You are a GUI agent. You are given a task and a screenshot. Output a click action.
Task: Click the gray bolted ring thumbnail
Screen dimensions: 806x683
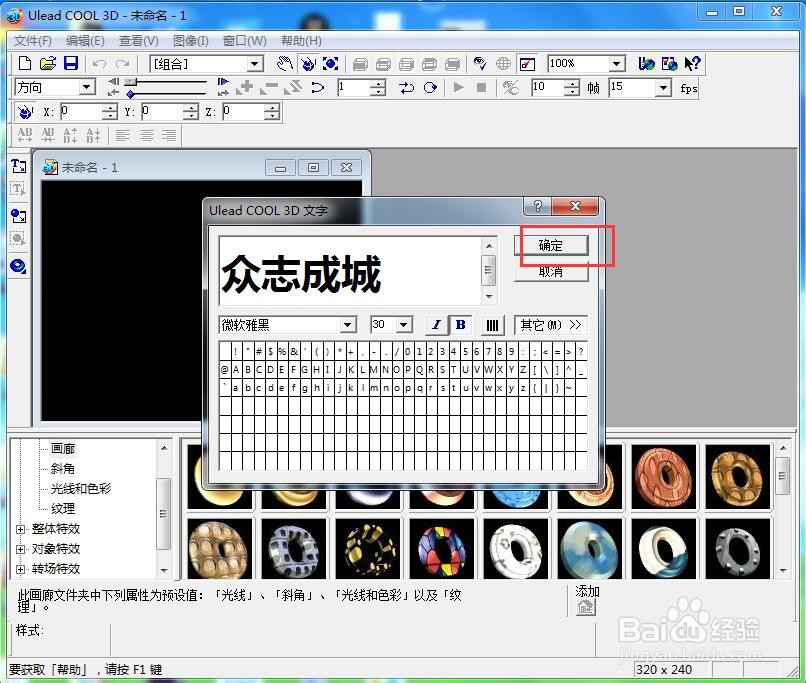tap(738, 549)
